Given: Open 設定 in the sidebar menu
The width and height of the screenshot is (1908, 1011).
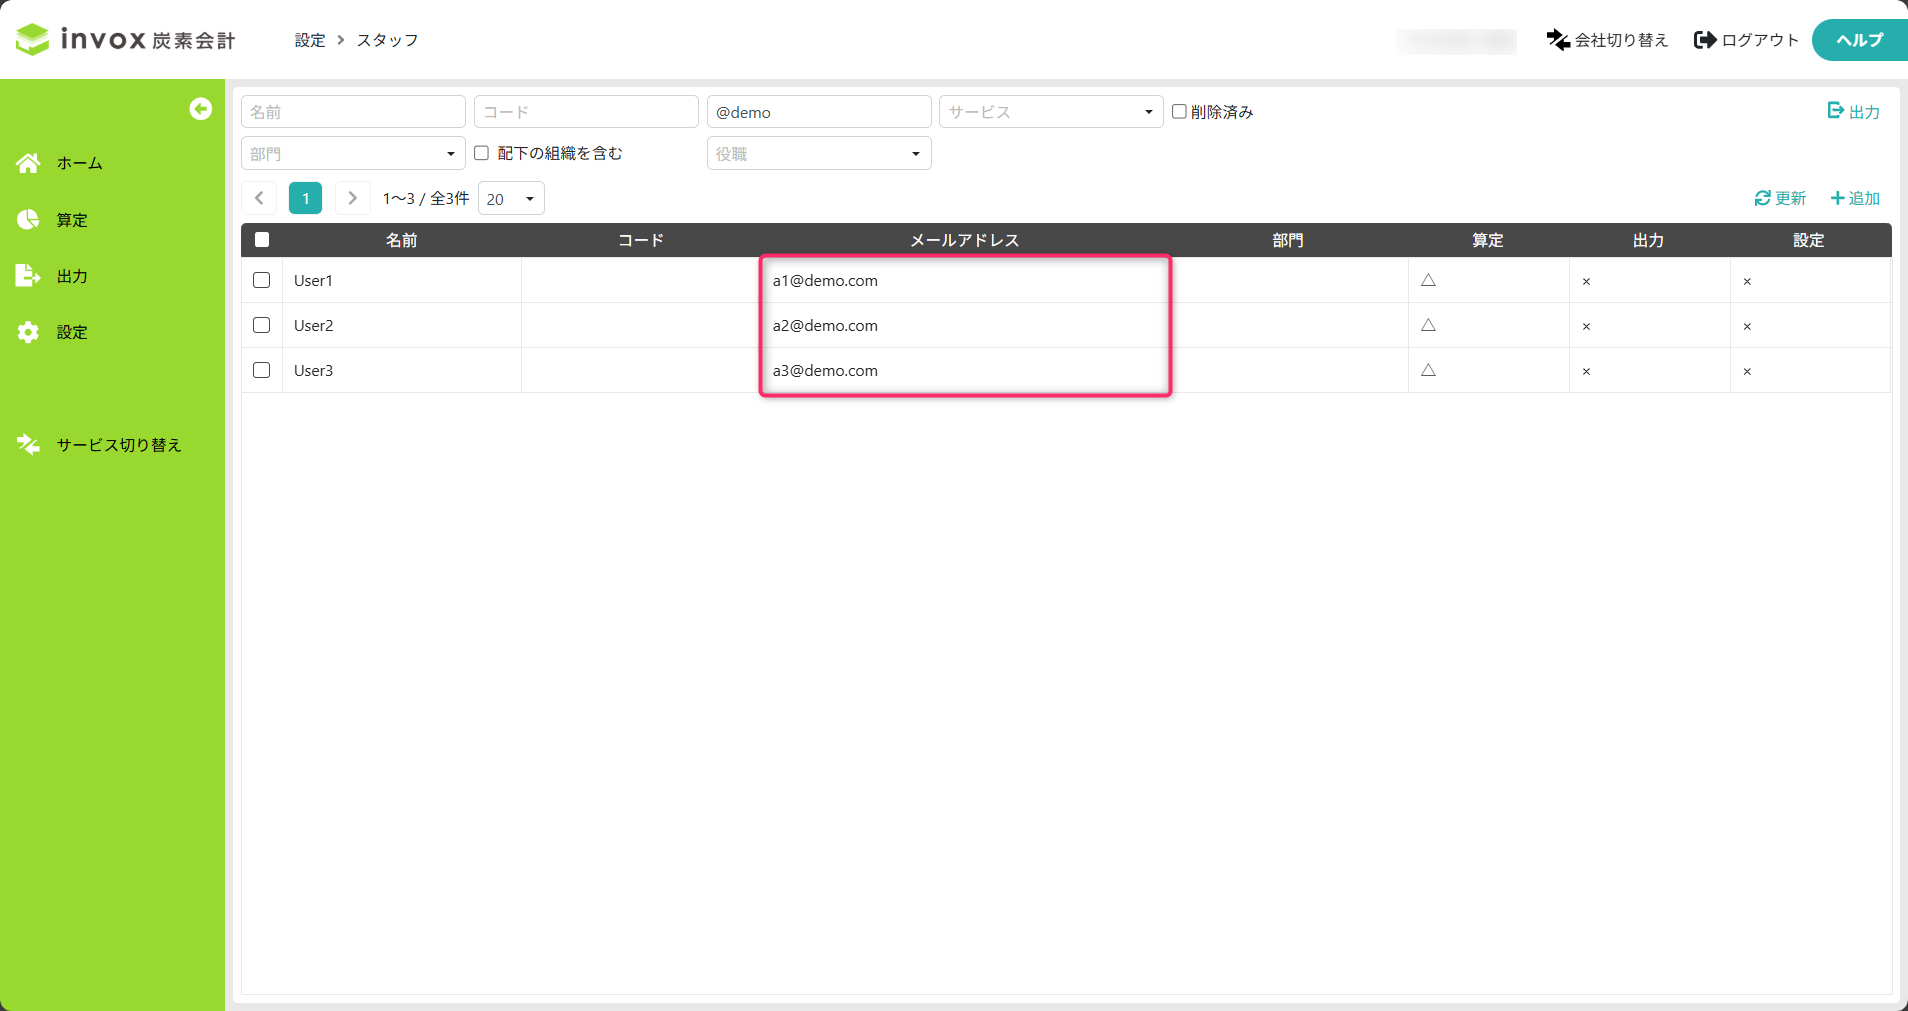Looking at the screenshot, I should click(x=72, y=332).
